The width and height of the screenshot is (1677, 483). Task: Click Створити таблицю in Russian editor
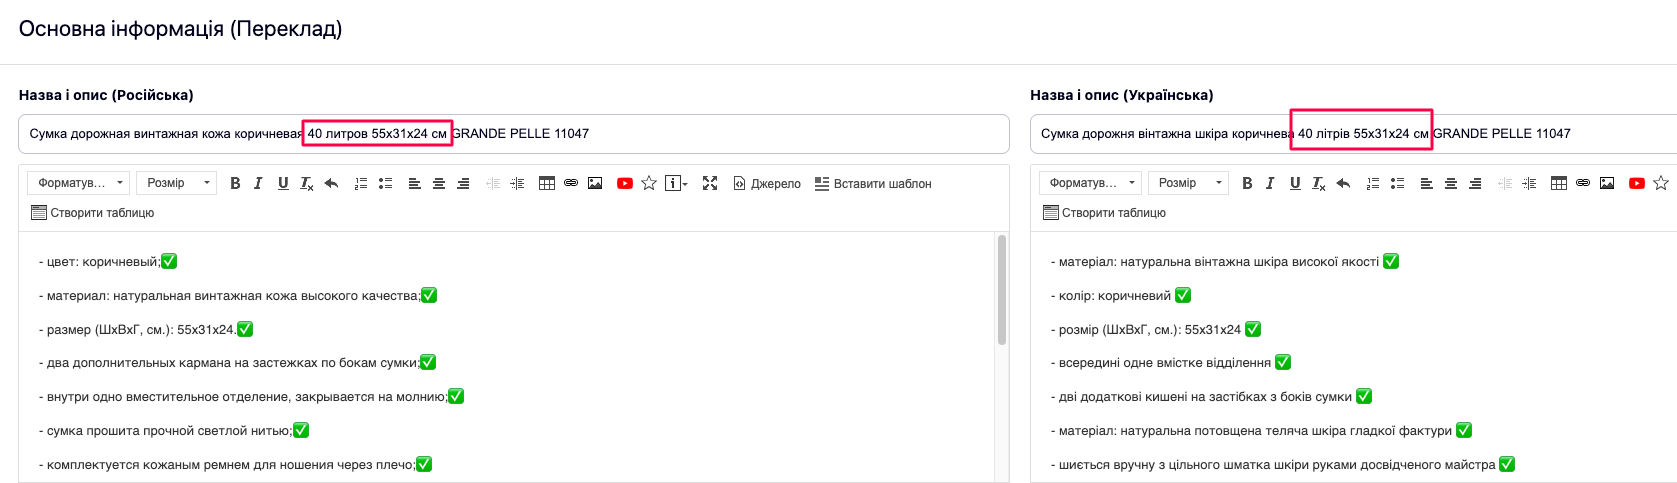tap(93, 213)
